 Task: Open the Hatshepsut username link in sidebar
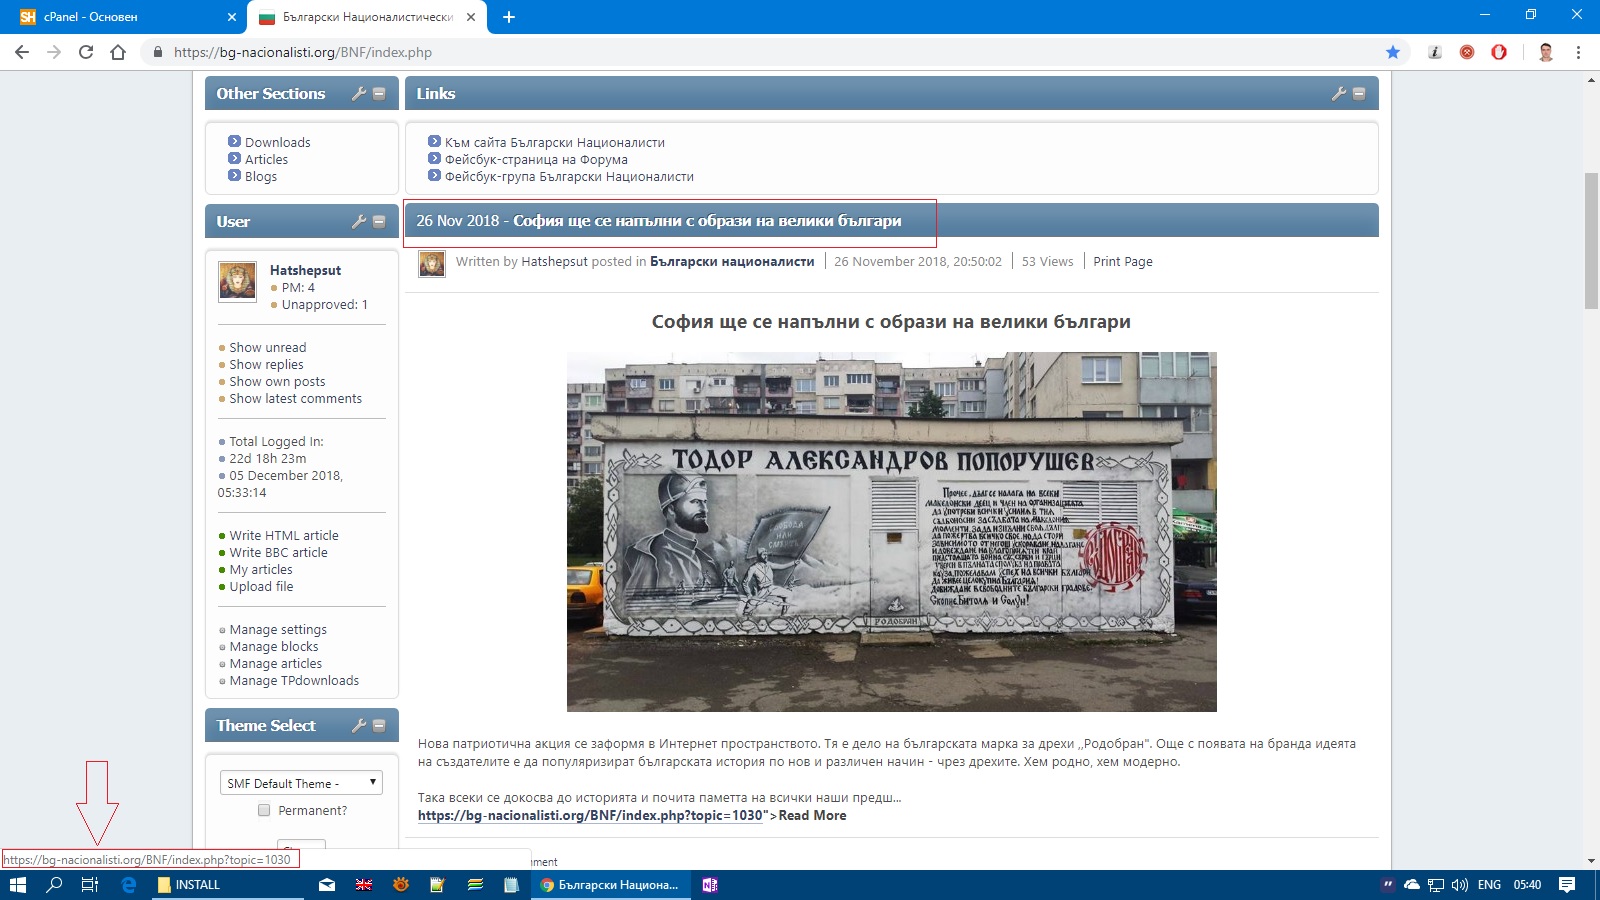click(x=305, y=270)
